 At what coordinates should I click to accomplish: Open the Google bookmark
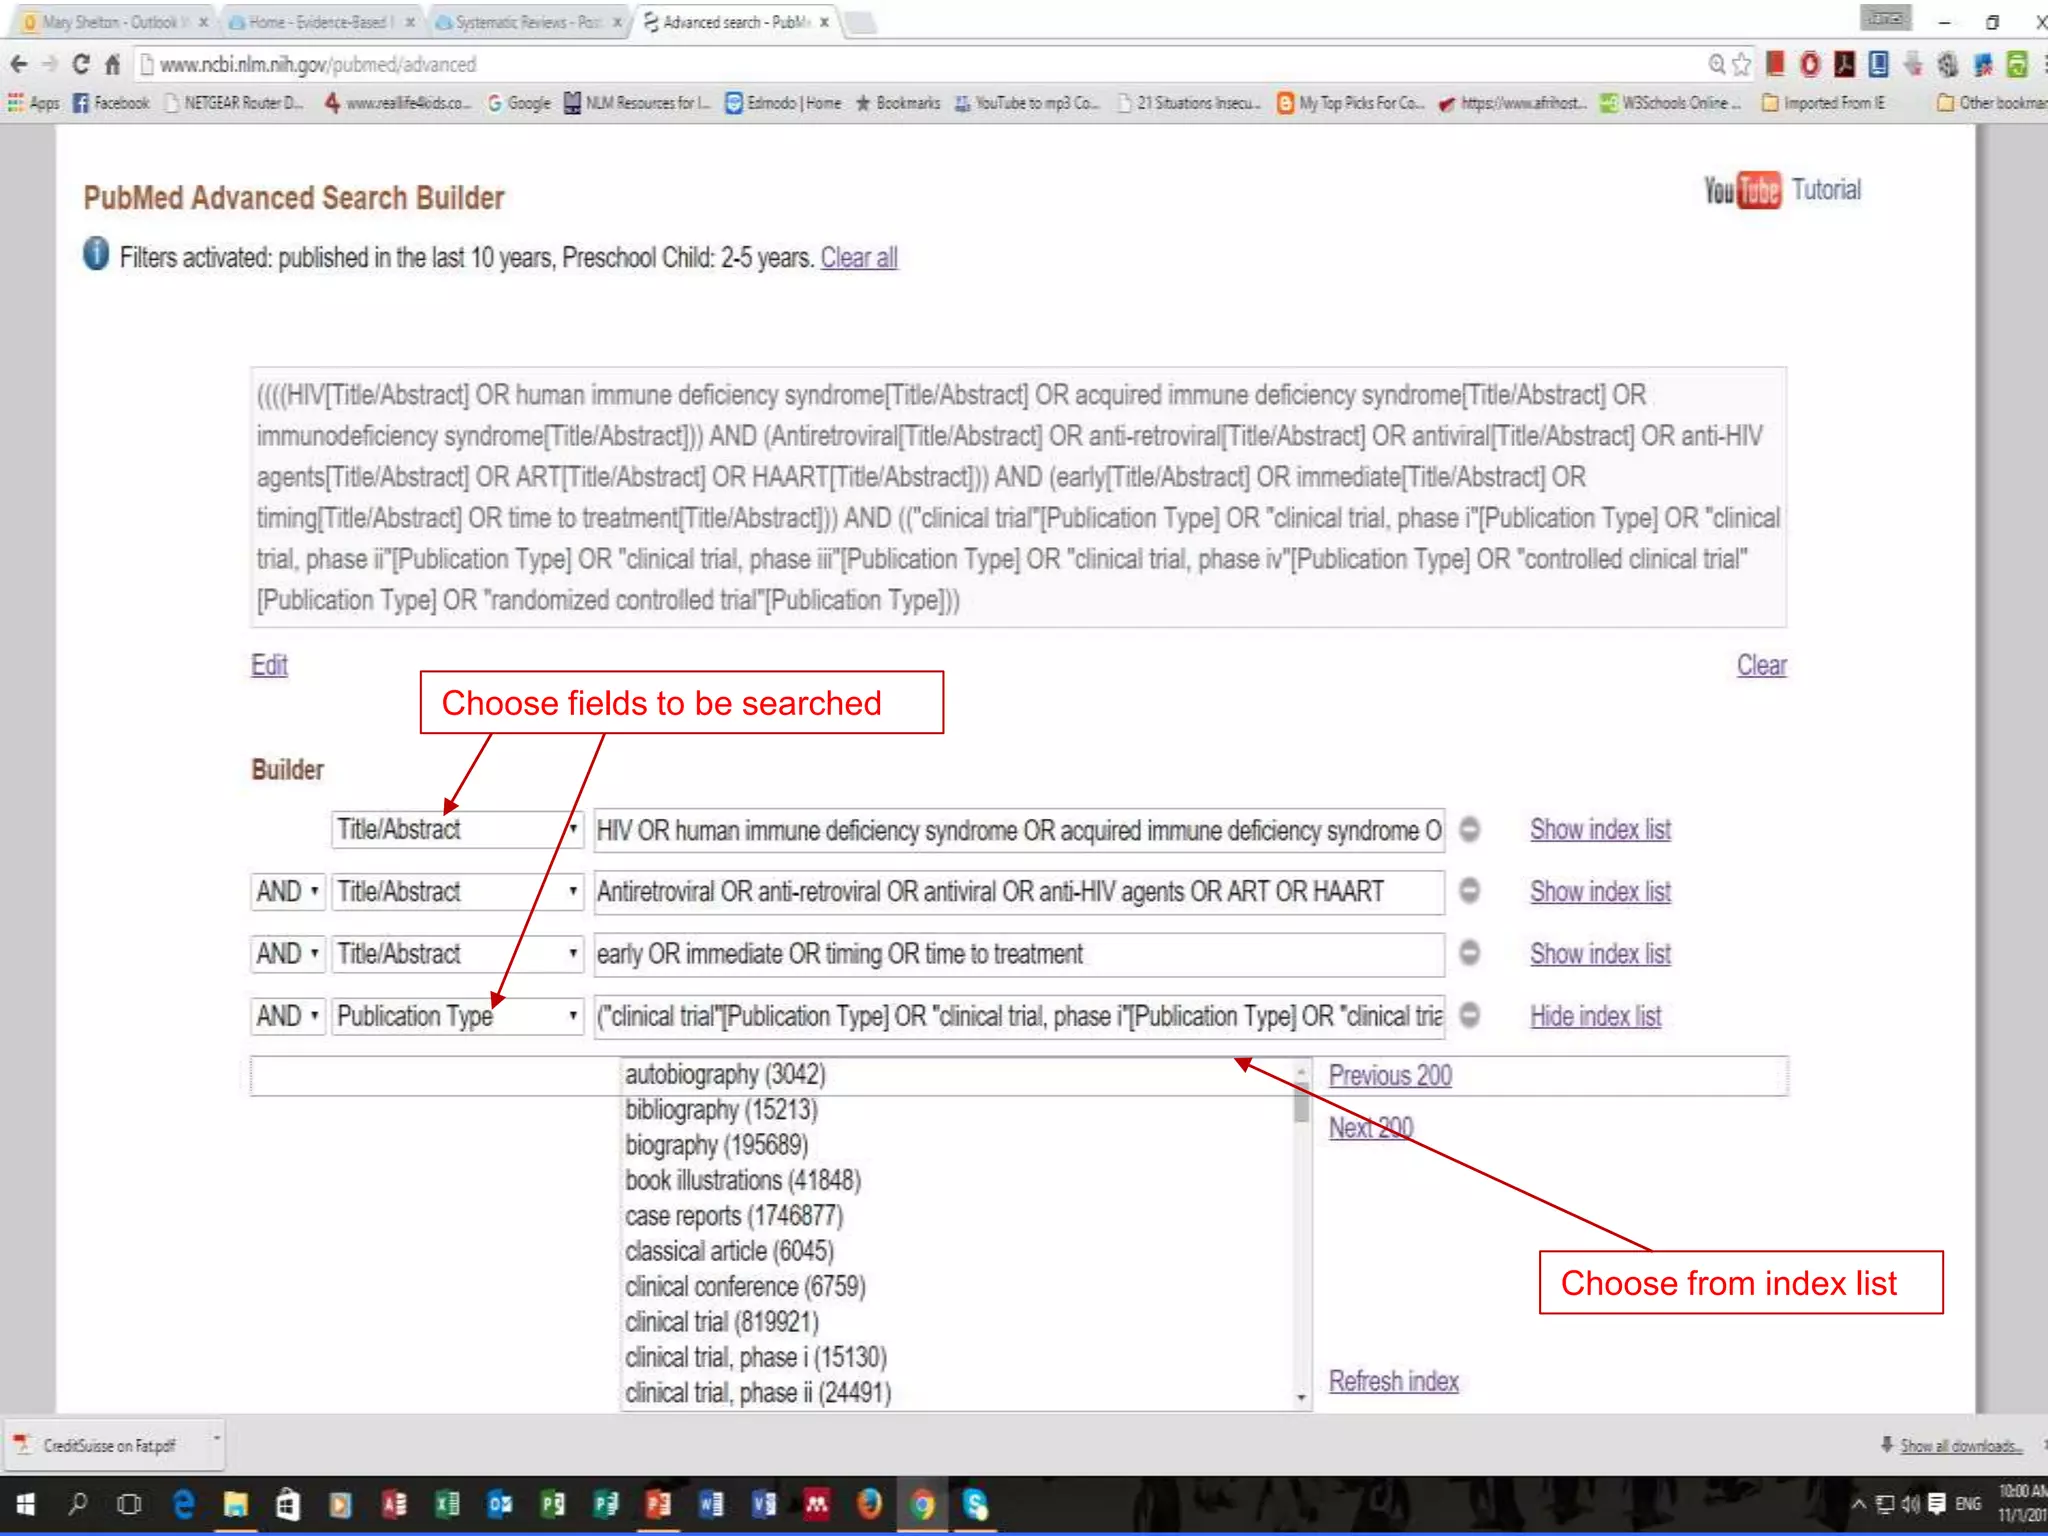click(x=519, y=103)
